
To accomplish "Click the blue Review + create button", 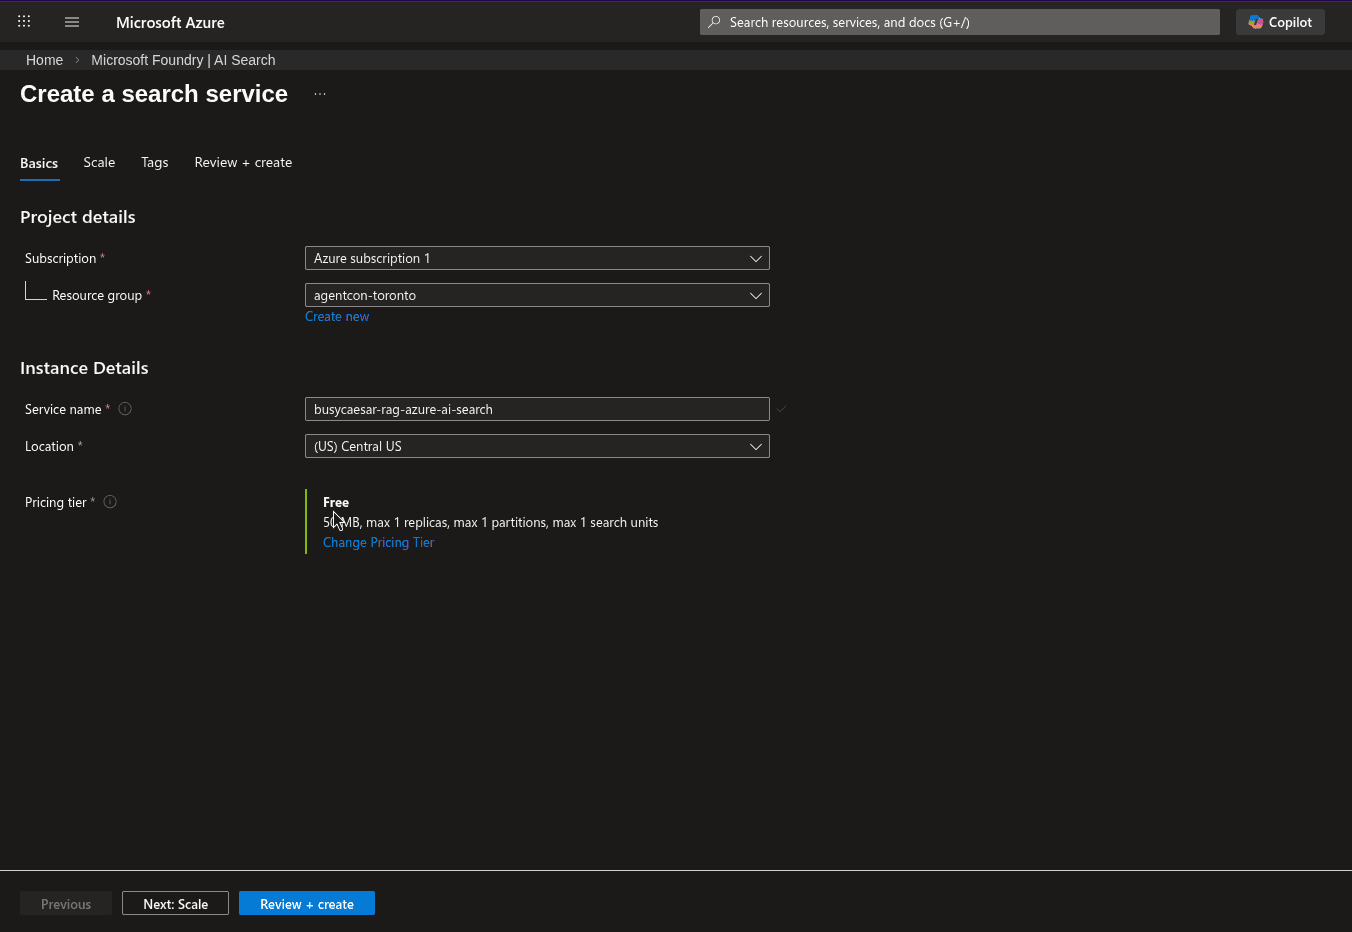I will tap(307, 903).
